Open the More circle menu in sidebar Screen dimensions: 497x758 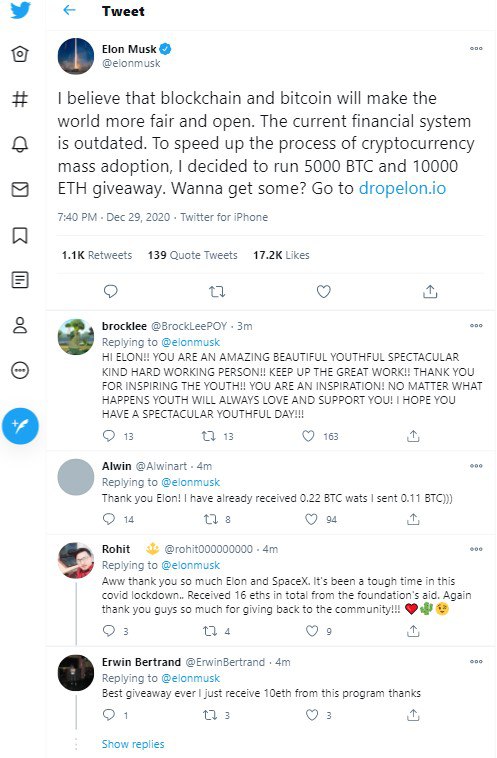click(x=20, y=371)
